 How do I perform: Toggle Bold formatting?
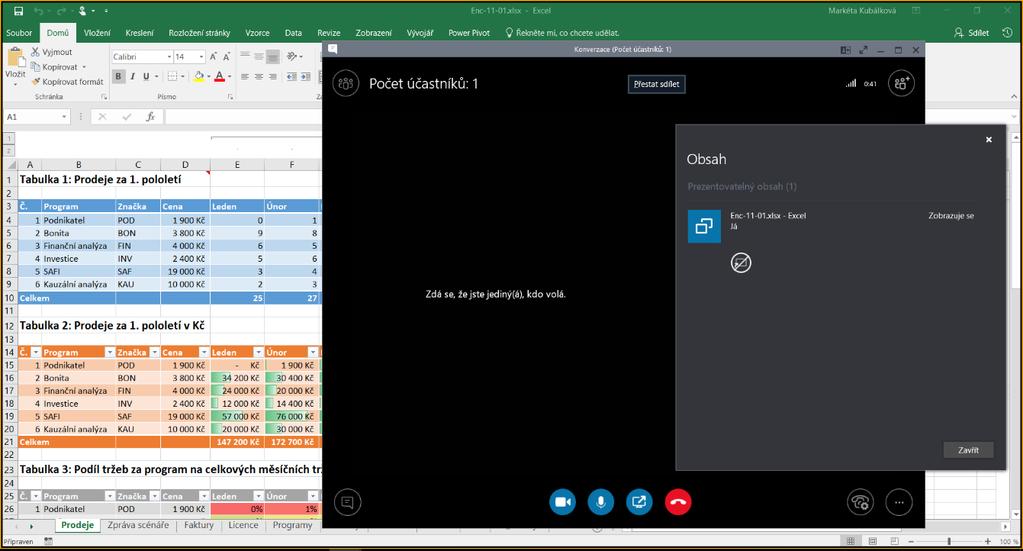[x=118, y=76]
